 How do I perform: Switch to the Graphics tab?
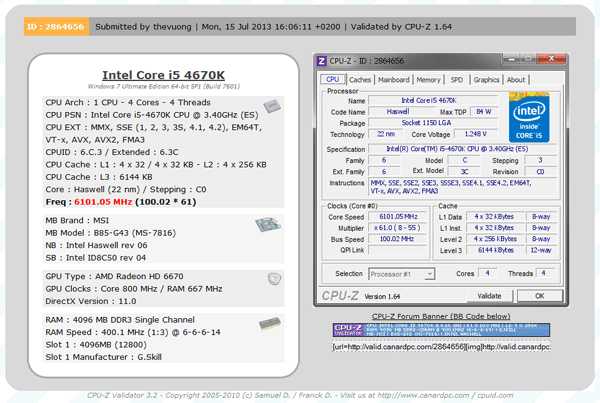[x=486, y=80]
